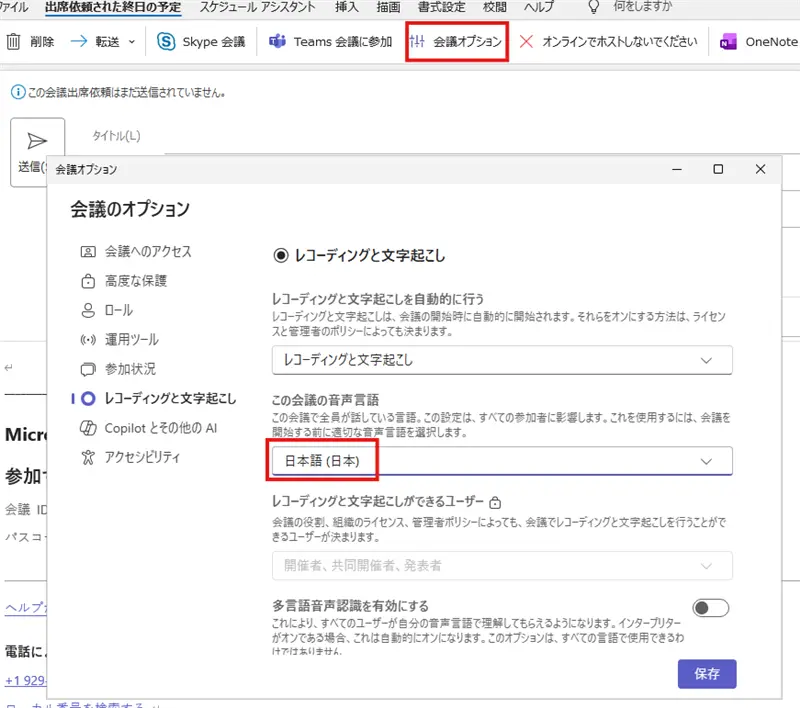Screen dimensions: 800x708
Task: Select 高度な保護 in options sidebar
Action: click(124, 281)
